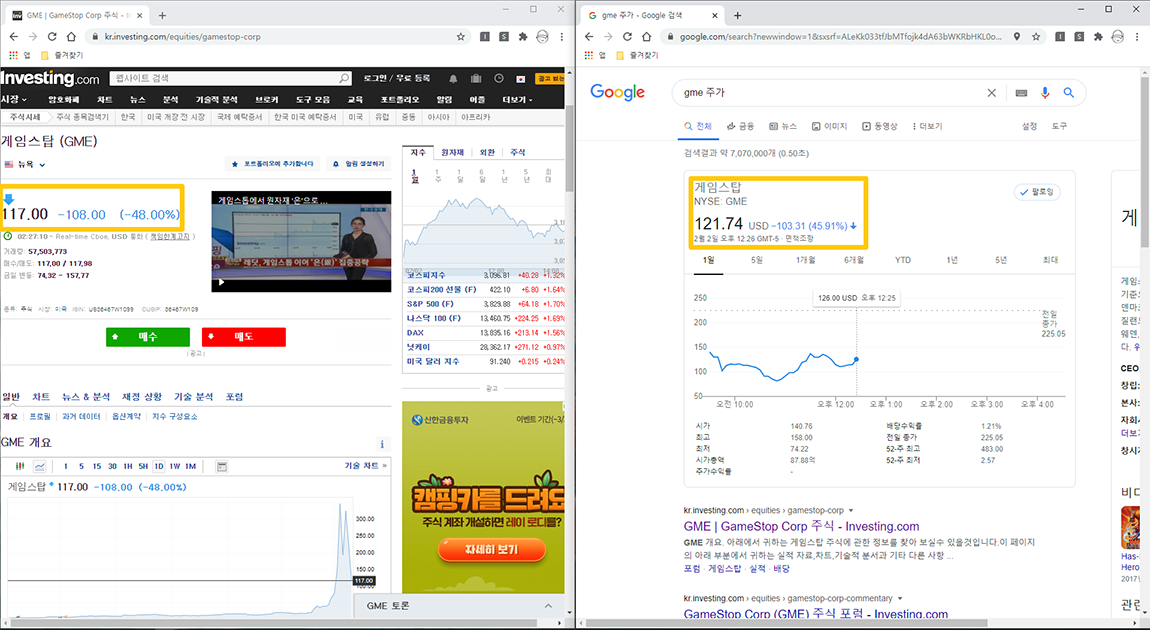
Task: Click the clock icon in Investing.com header
Action: (x=499, y=78)
